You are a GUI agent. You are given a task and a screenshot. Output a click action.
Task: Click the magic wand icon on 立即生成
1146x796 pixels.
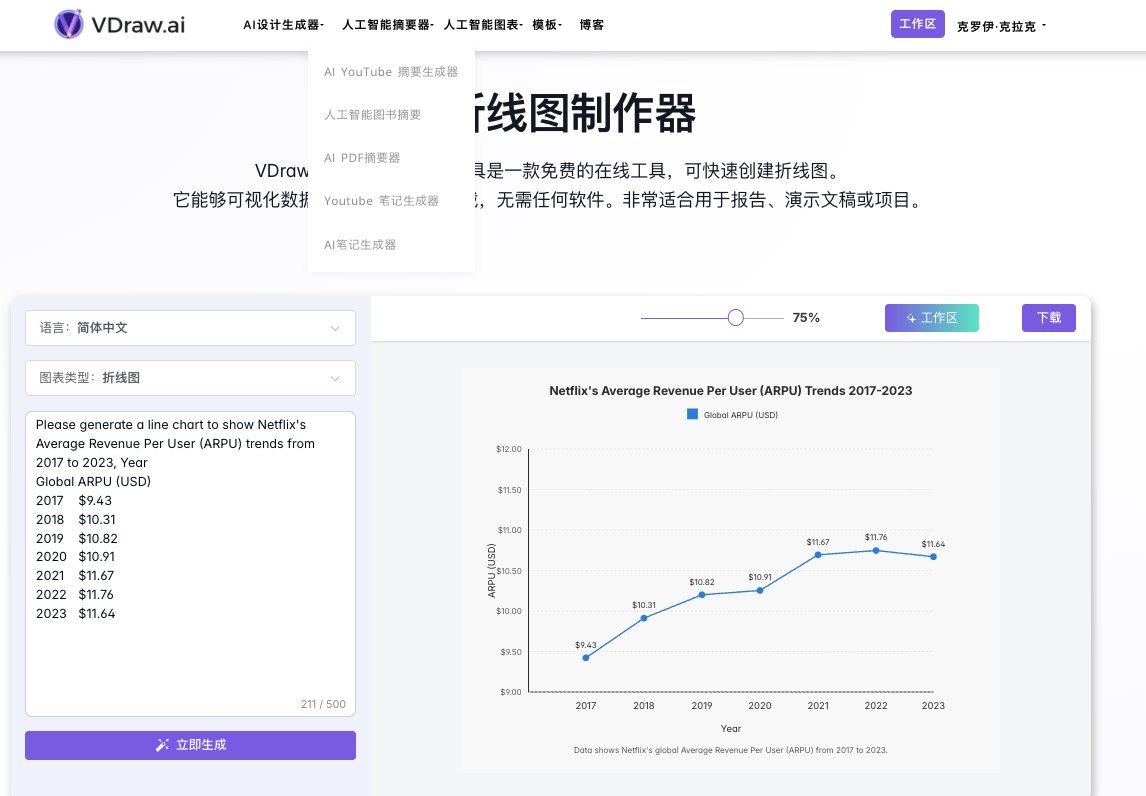tap(162, 745)
